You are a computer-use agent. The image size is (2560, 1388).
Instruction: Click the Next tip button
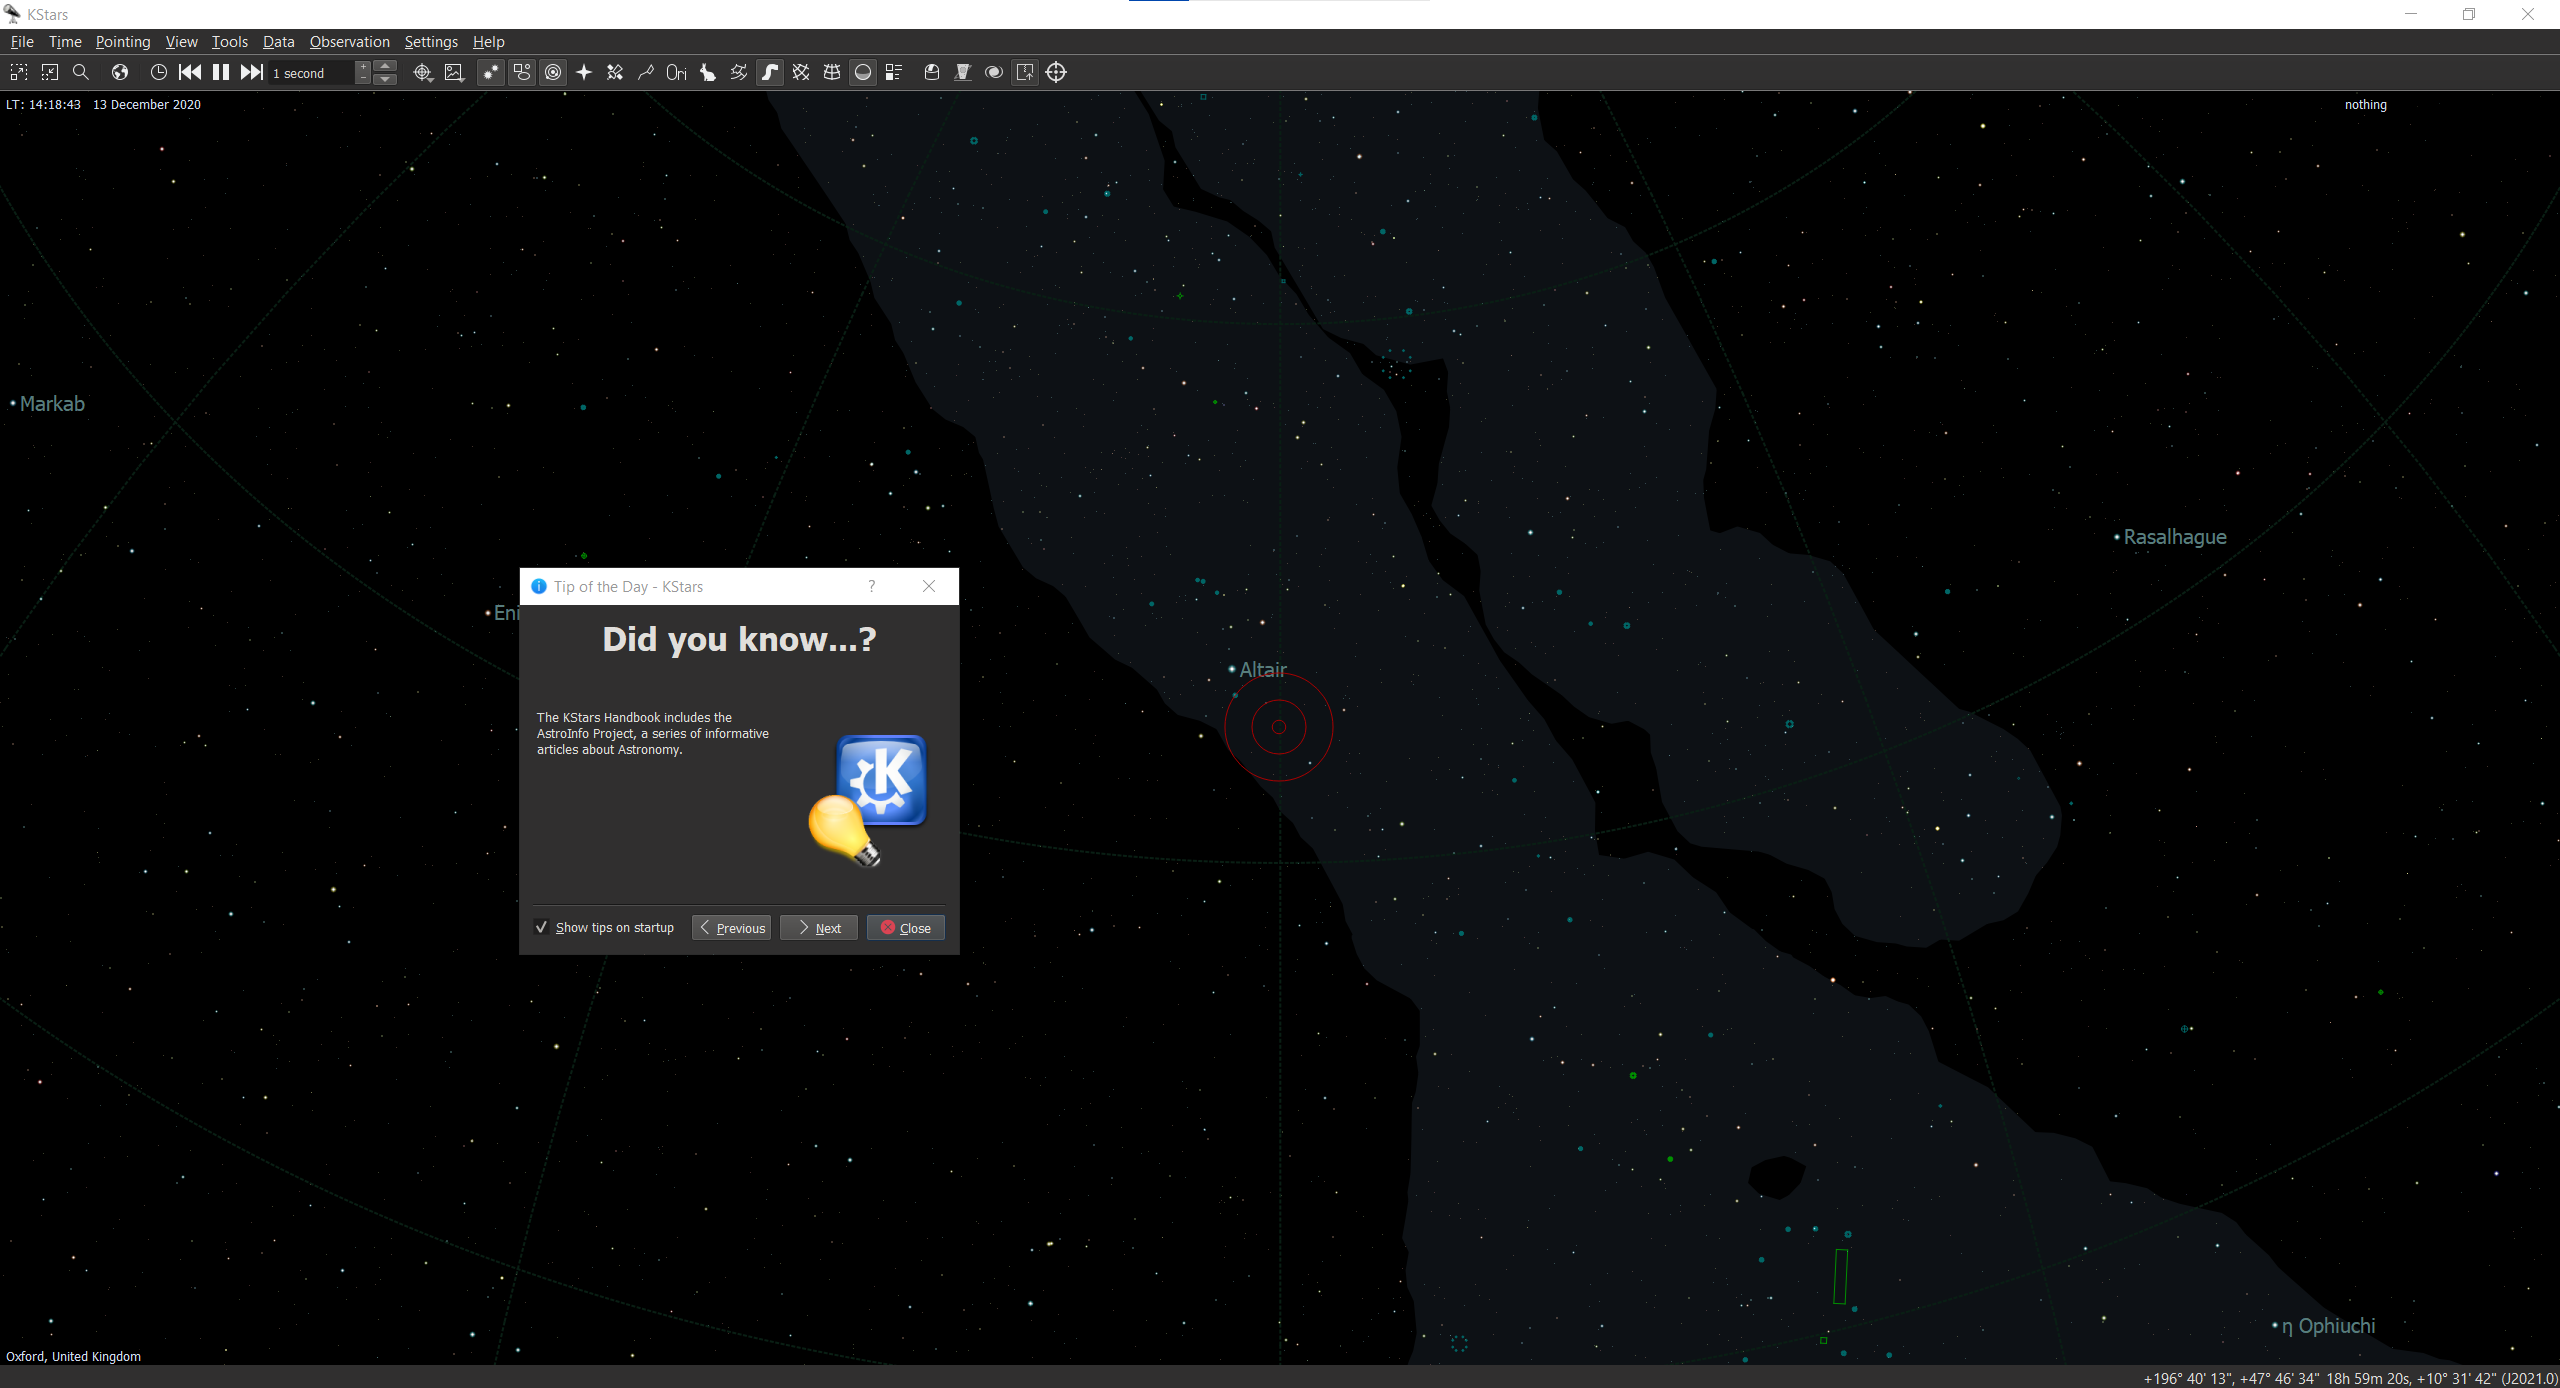tap(819, 928)
